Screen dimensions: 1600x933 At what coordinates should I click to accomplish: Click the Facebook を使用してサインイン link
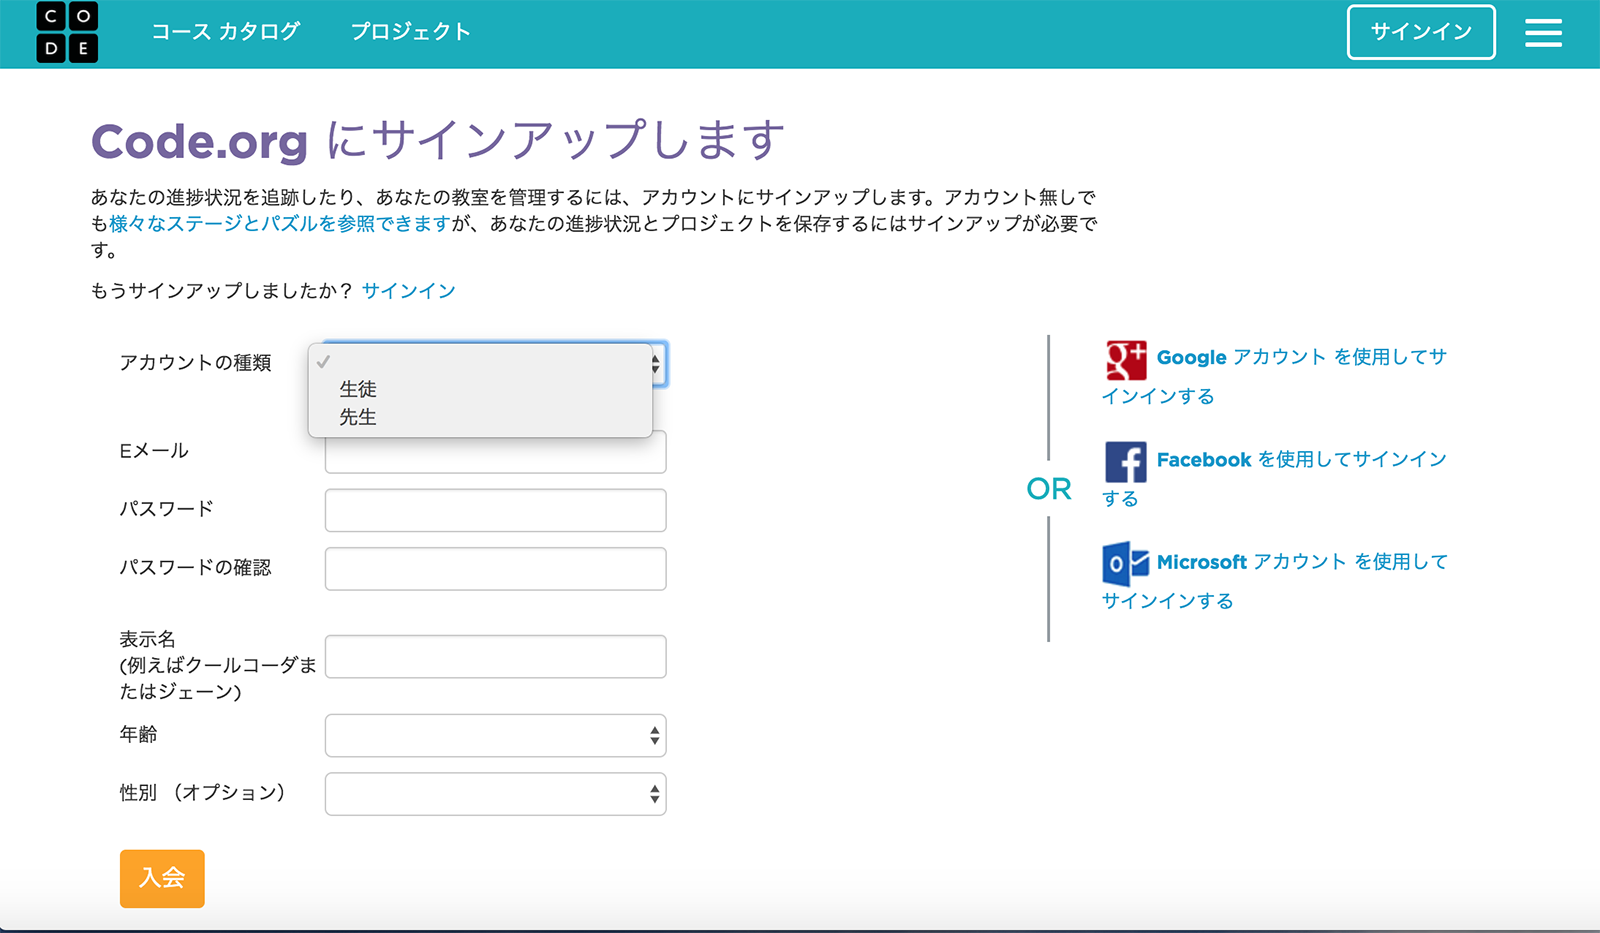click(1275, 478)
